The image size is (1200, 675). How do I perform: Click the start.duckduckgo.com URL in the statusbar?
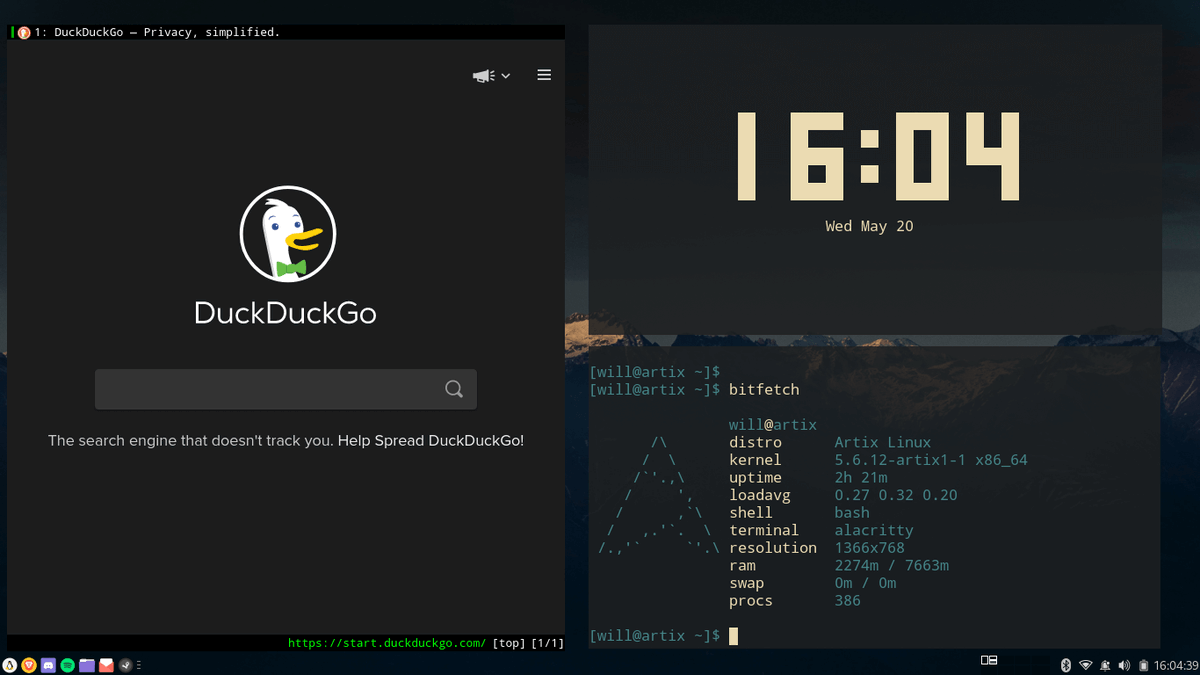pos(387,643)
